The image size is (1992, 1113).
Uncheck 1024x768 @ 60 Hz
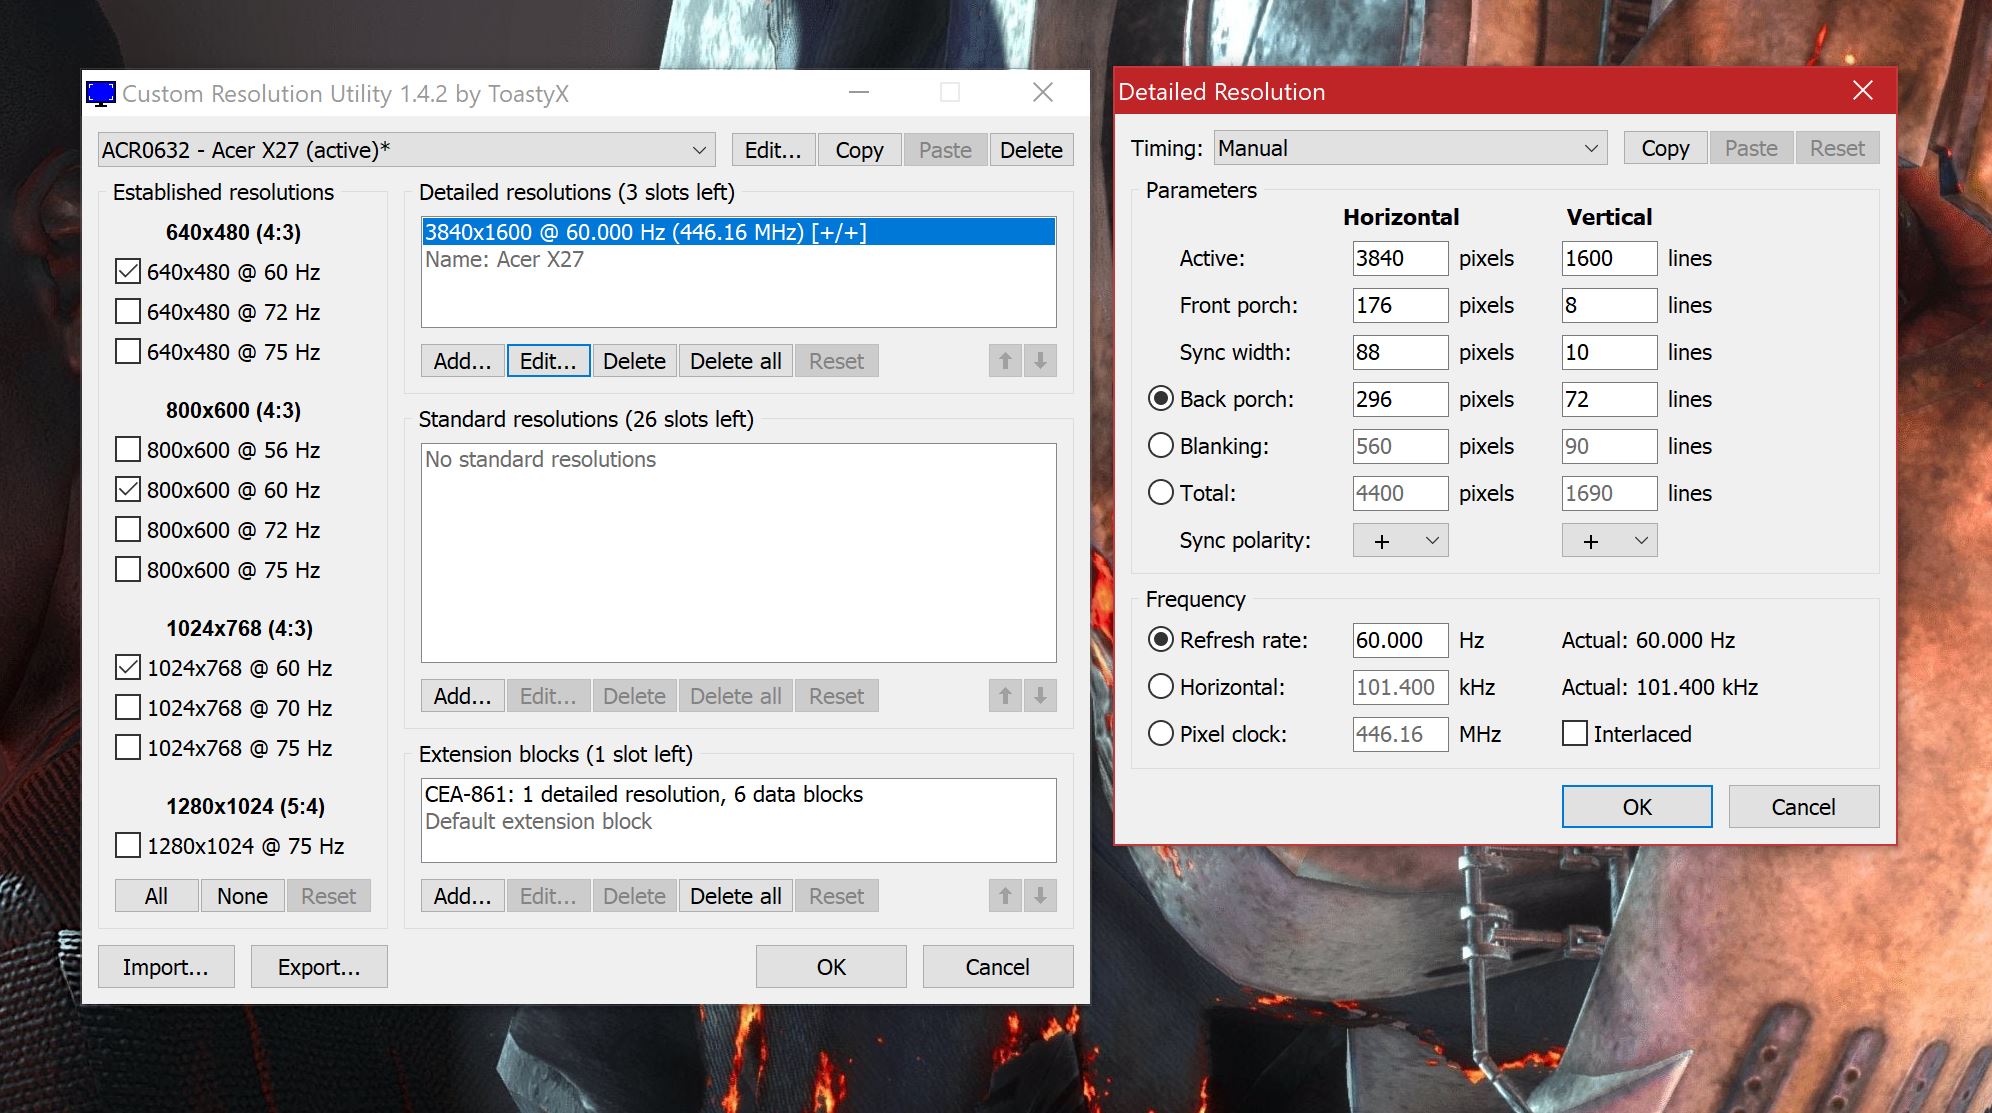[x=128, y=668]
